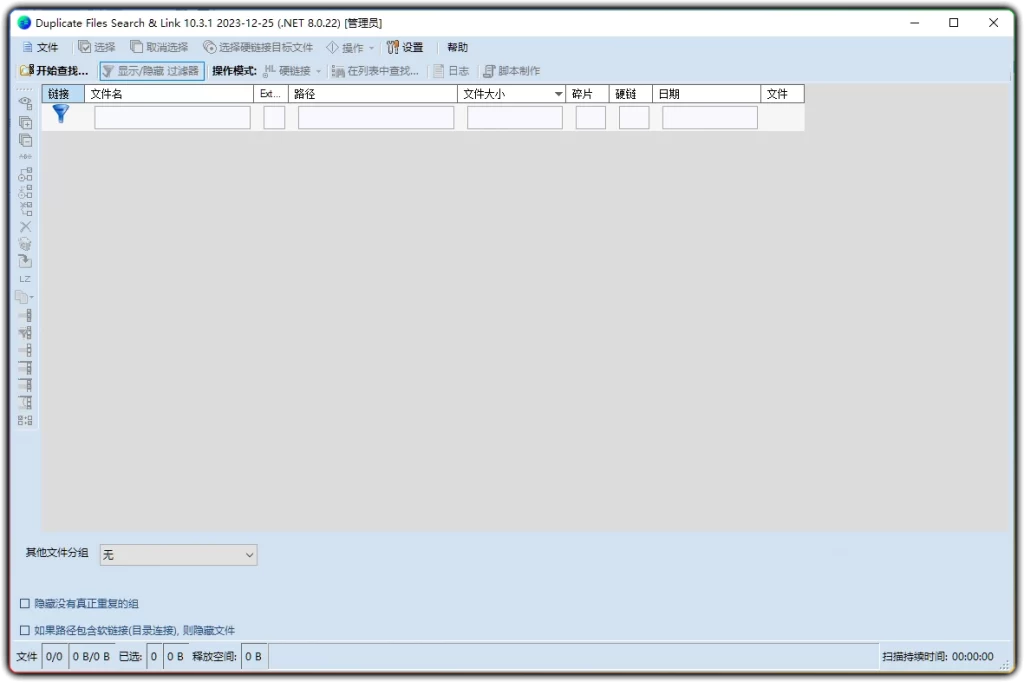
Task: Click the eye preview icon in left sidebar
Action: [25, 104]
